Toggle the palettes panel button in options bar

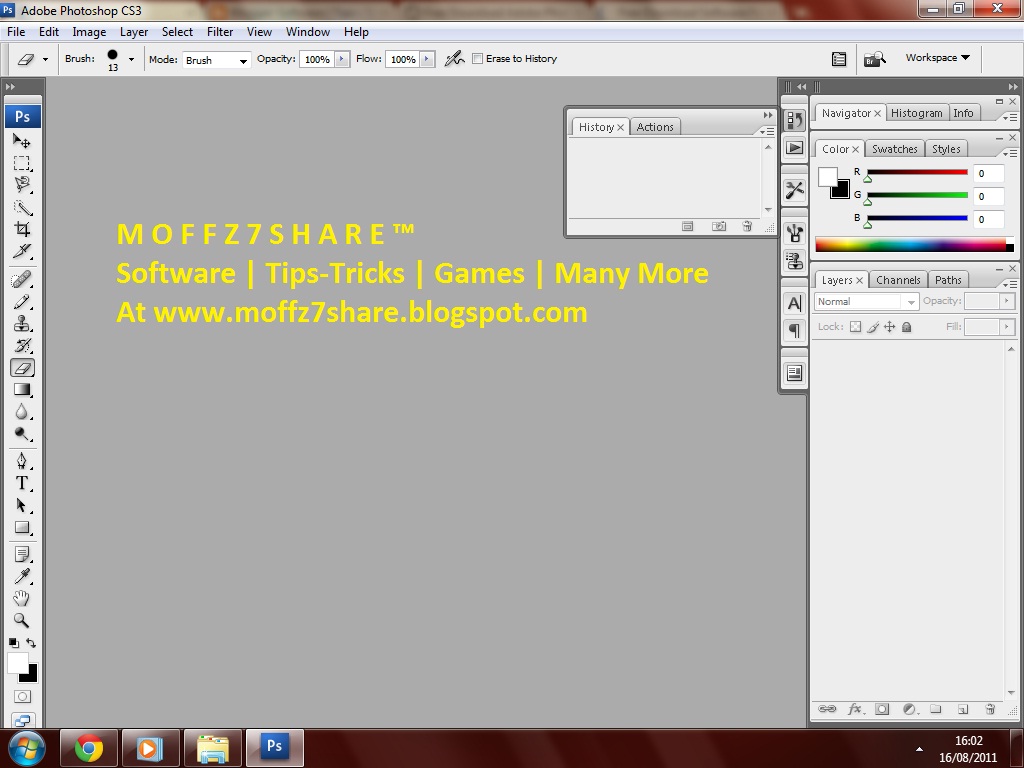pyautogui.click(x=839, y=59)
